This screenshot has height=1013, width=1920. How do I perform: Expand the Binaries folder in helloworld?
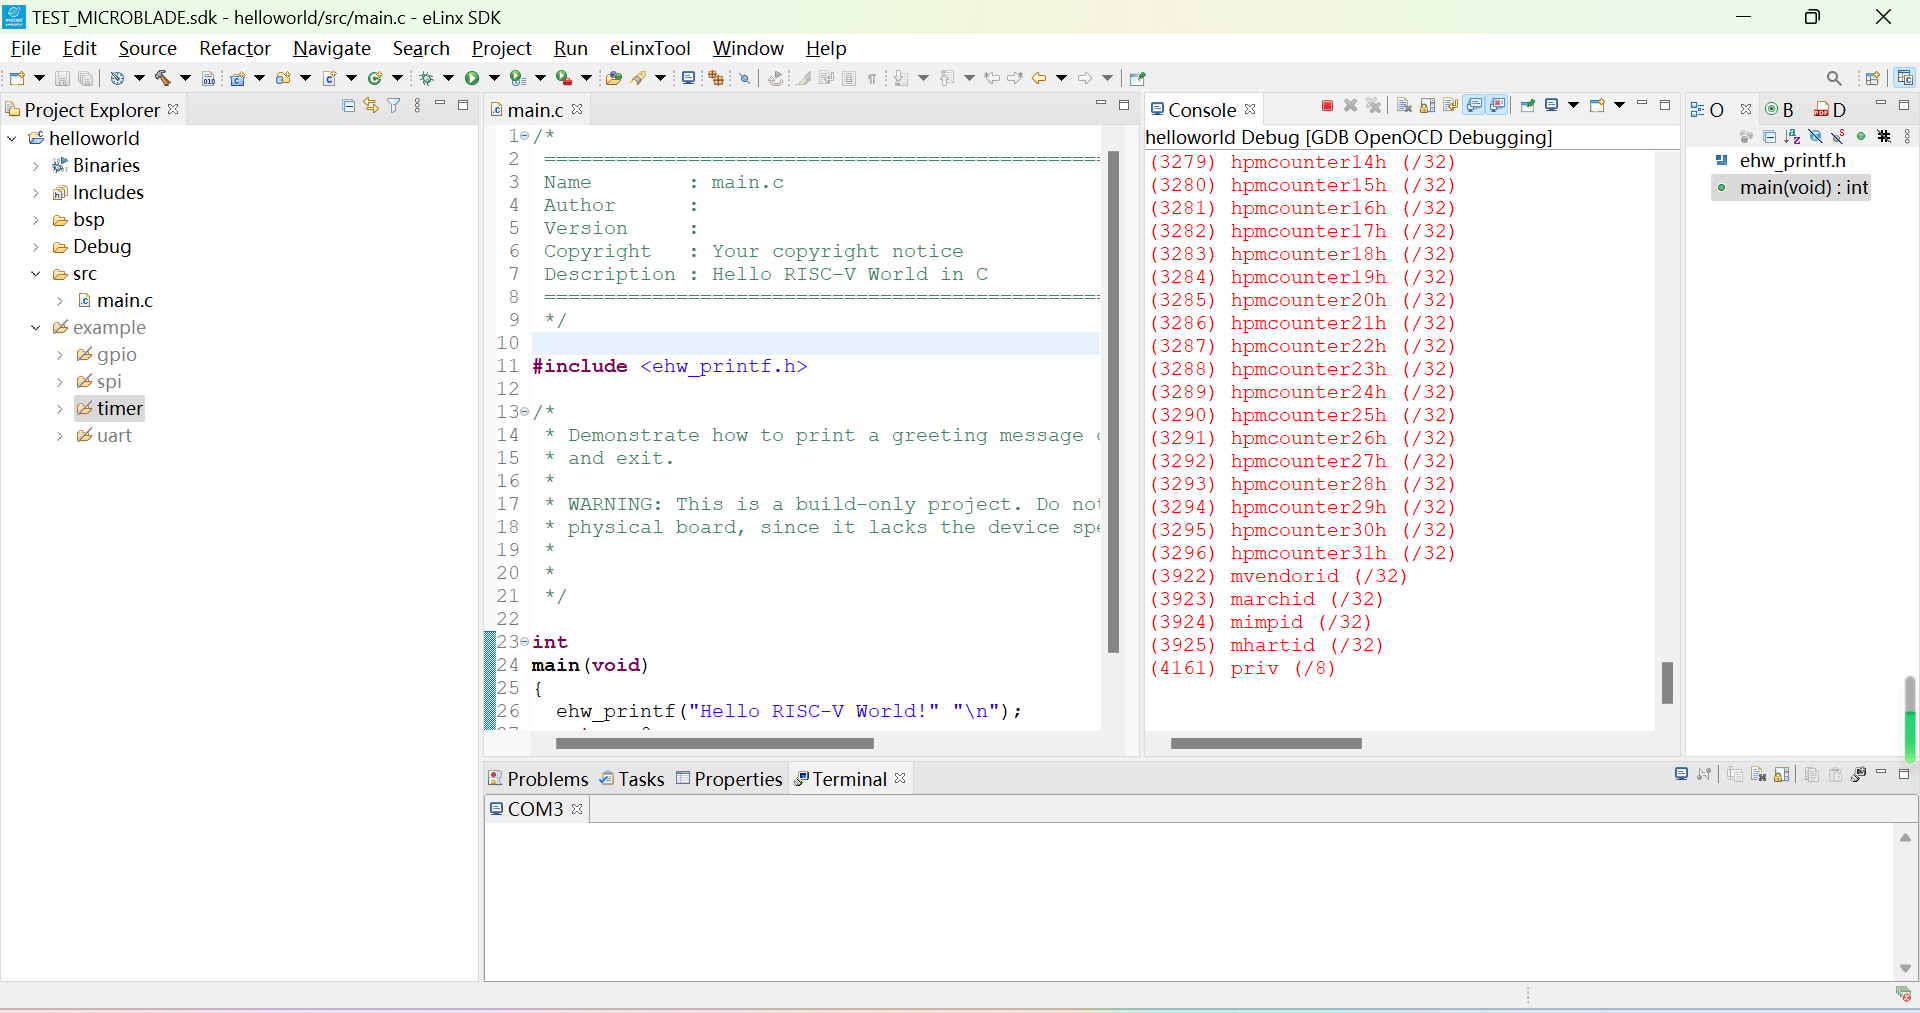36,166
